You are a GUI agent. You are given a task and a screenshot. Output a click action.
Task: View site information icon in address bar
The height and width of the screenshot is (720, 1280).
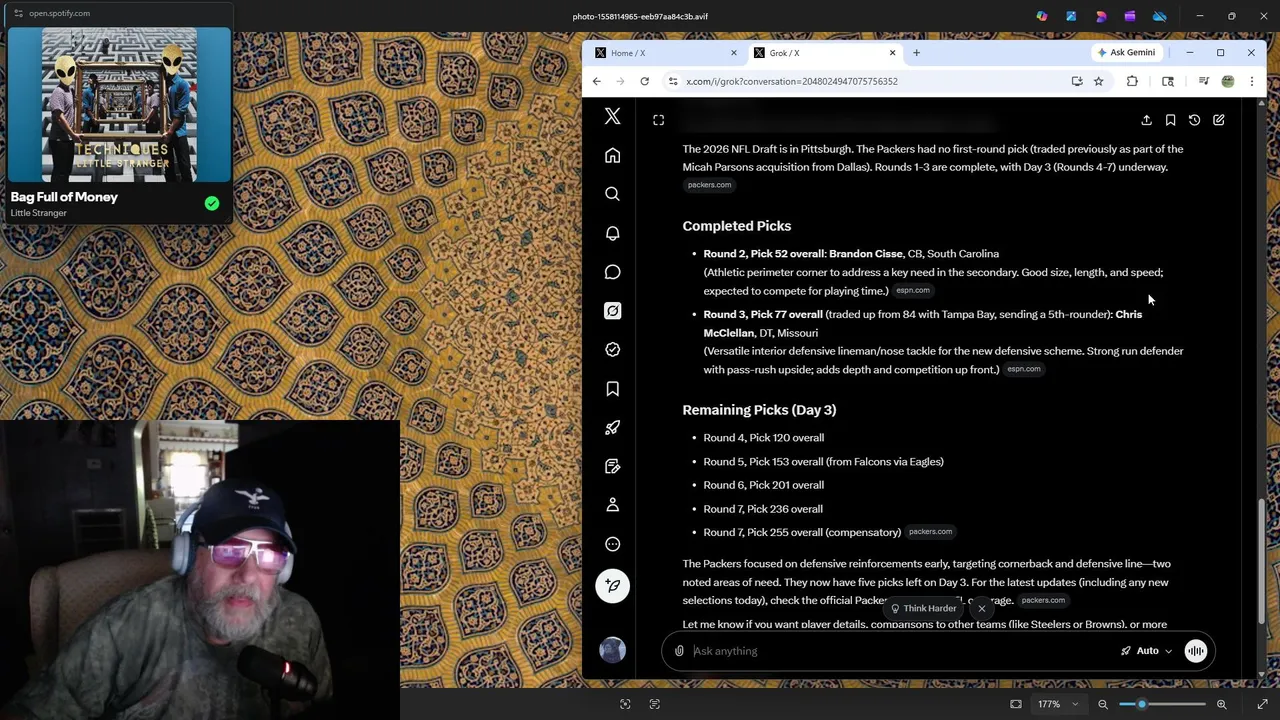point(673,81)
